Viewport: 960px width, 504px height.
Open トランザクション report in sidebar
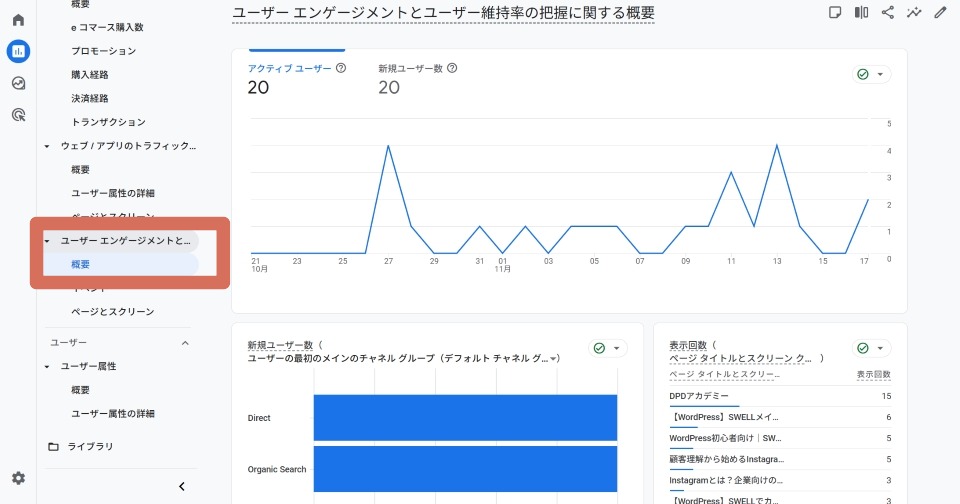pos(108,122)
